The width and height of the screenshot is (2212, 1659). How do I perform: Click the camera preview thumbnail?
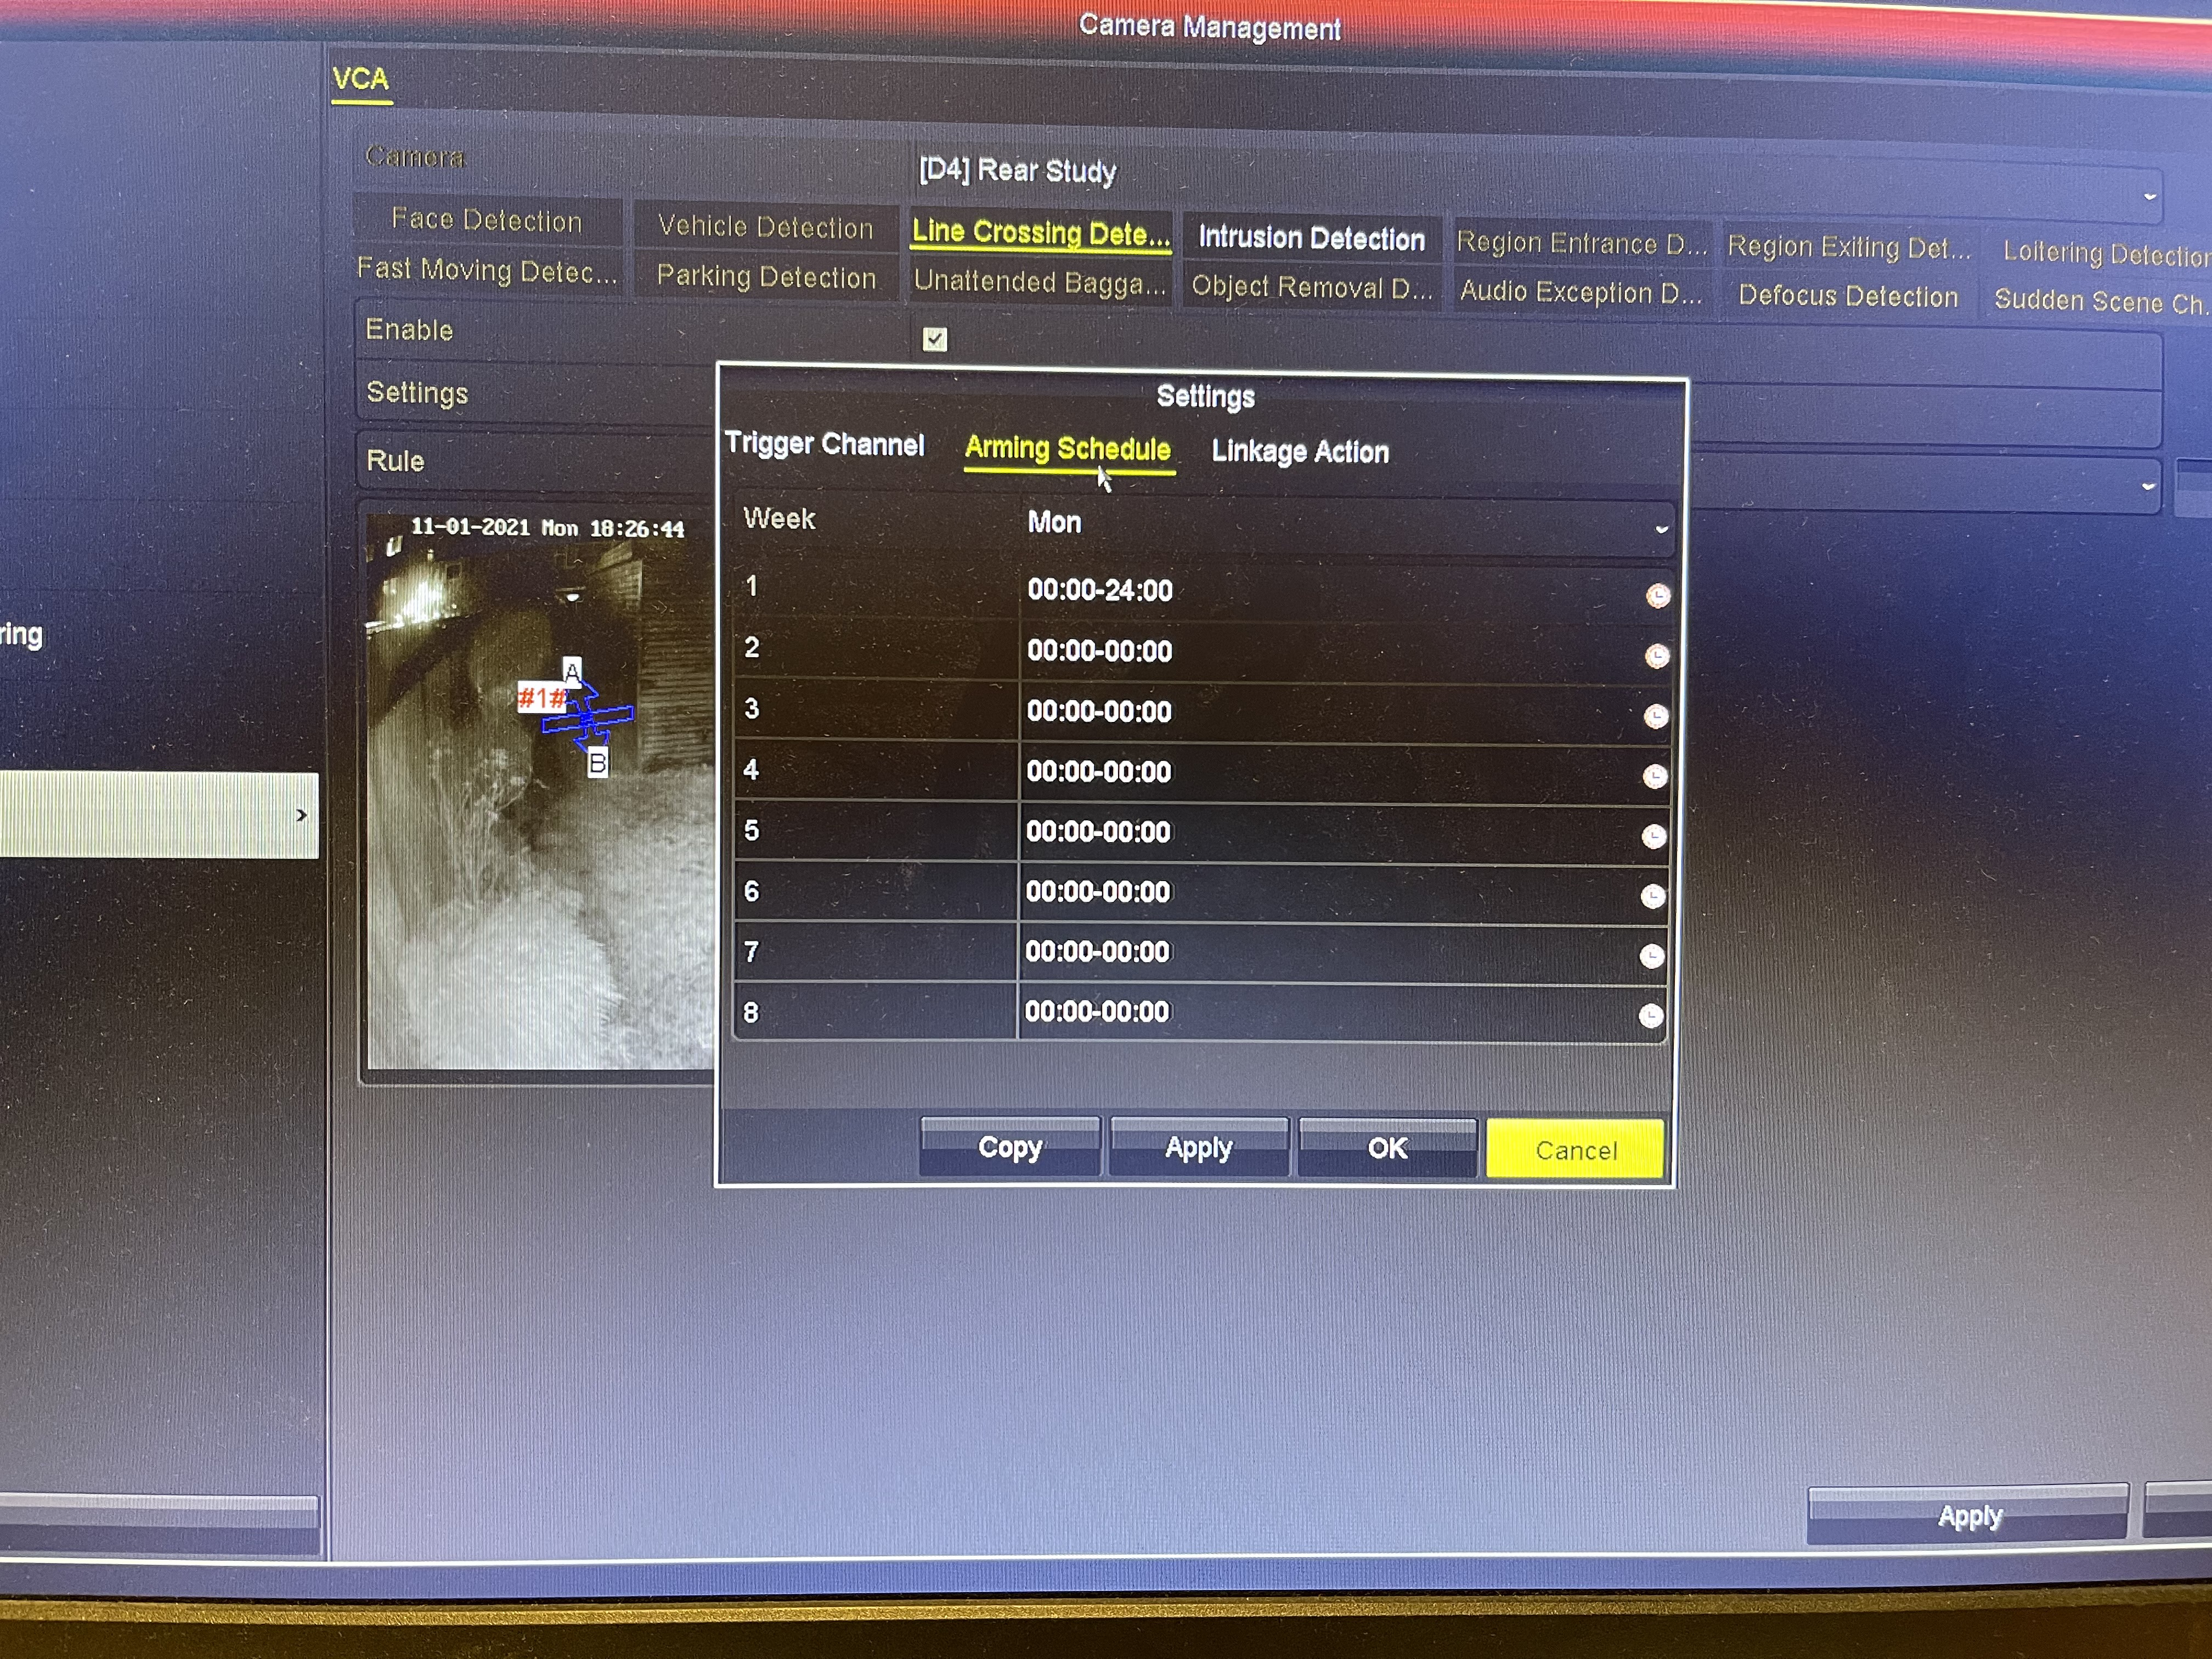coord(540,790)
